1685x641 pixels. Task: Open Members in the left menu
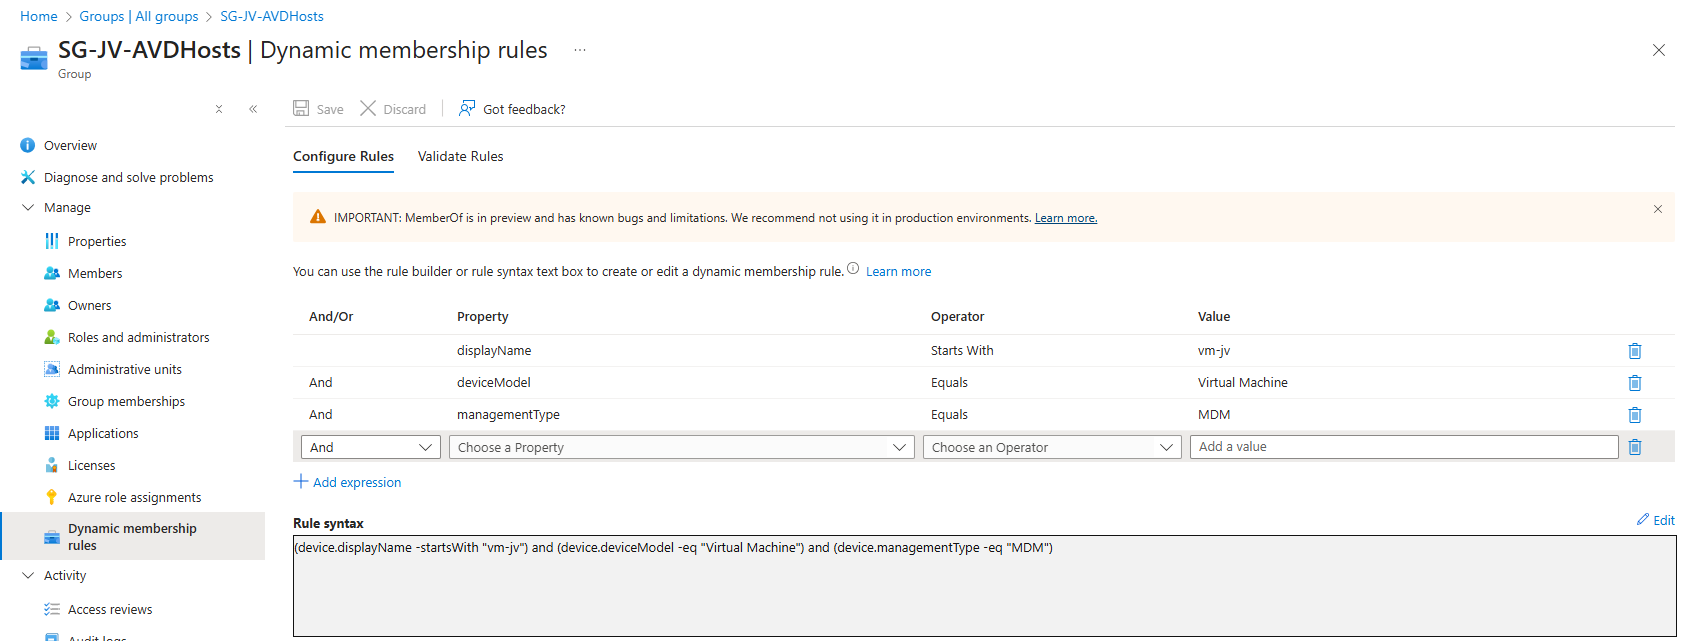coord(95,273)
